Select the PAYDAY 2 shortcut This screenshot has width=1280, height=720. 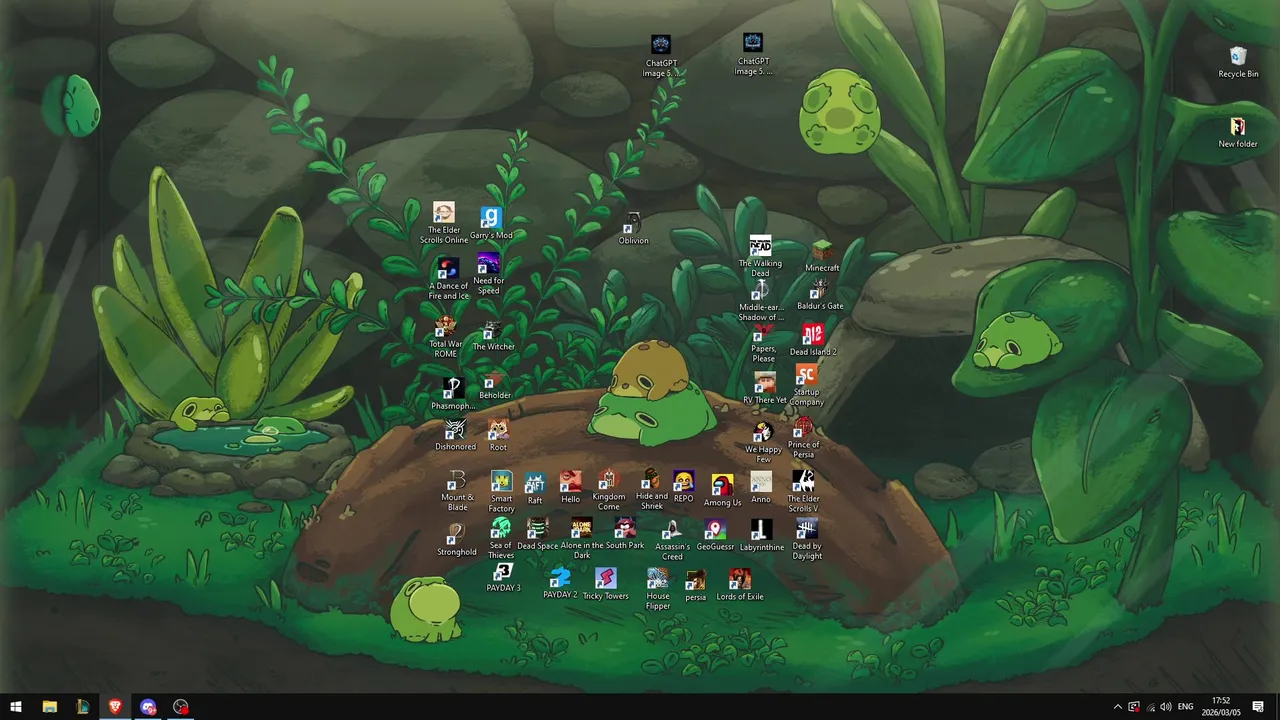(x=560, y=584)
